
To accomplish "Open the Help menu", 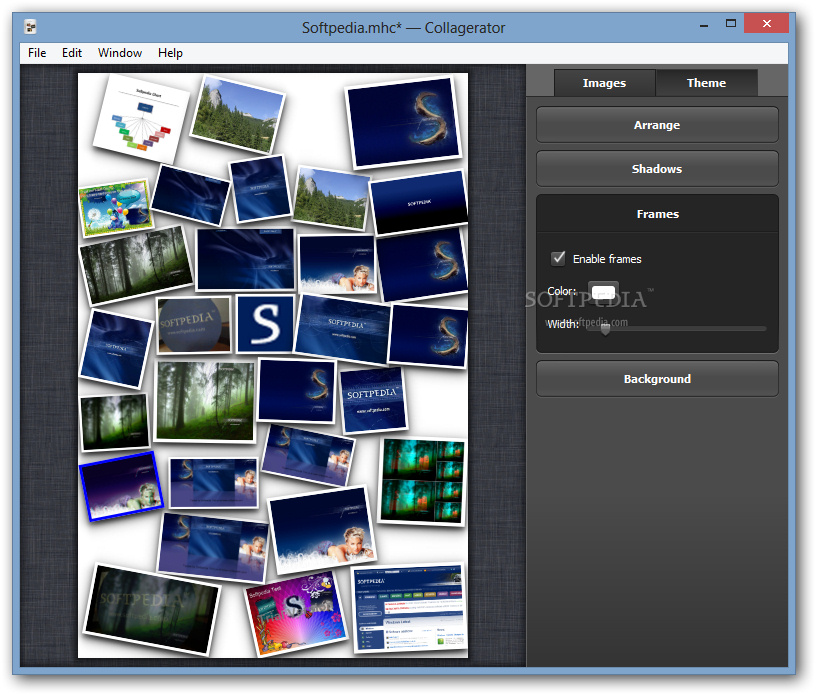I will (170, 53).
